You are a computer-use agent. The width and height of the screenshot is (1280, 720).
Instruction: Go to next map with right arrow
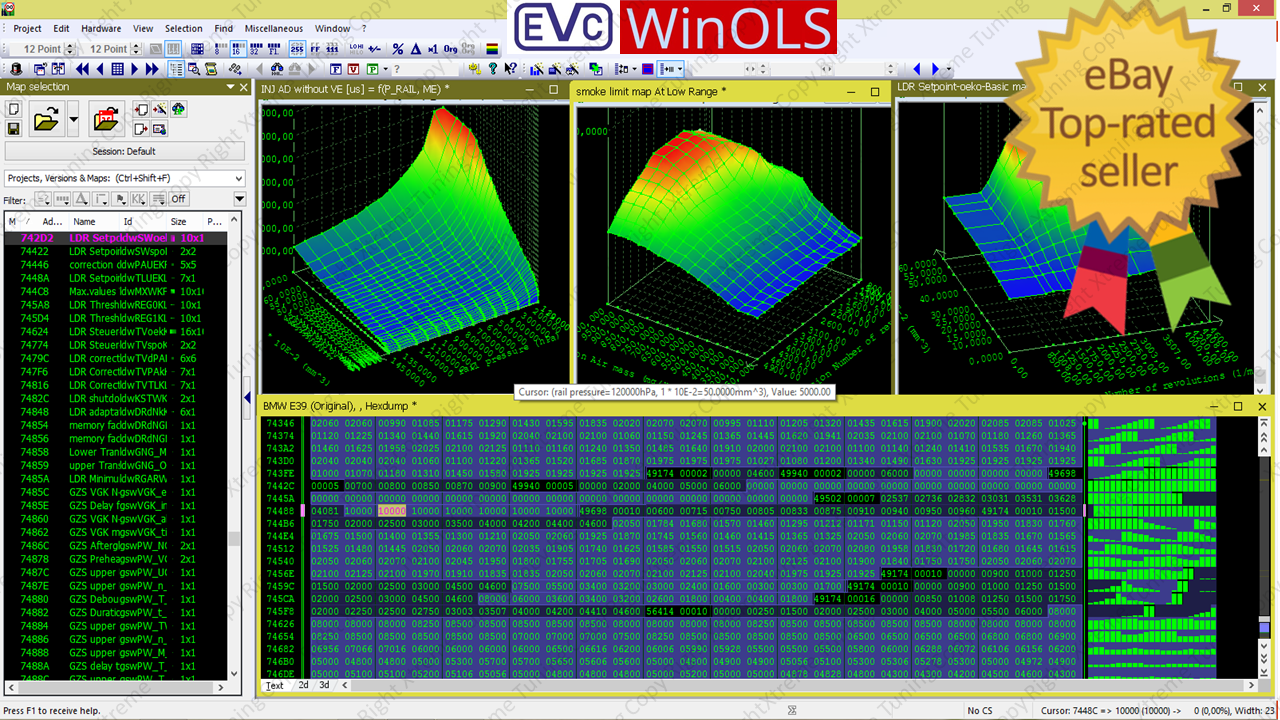pyautogui.click(x=134, y=69)
